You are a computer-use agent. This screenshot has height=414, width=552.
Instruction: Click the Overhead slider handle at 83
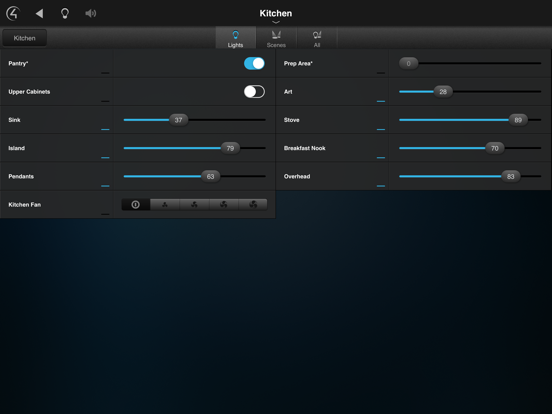tap(510, 176)
